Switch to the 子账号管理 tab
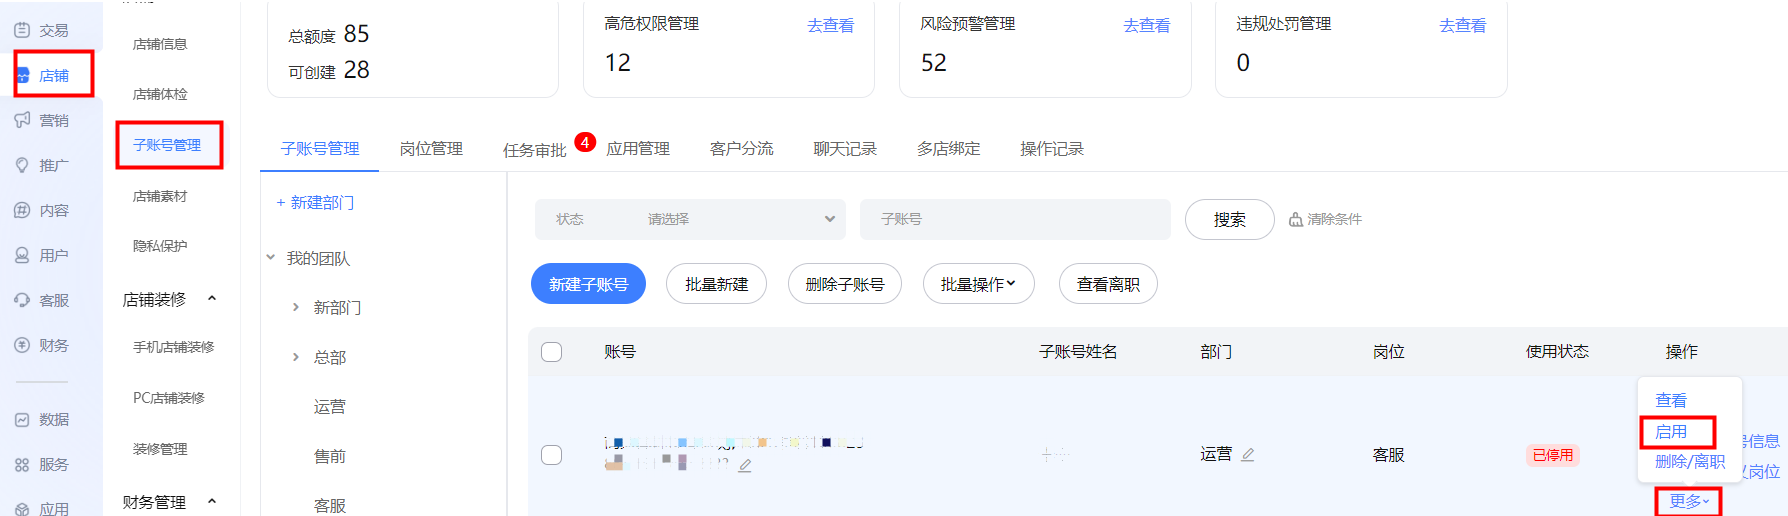Viewport: 1788px width, 516px height. [320, 149]
